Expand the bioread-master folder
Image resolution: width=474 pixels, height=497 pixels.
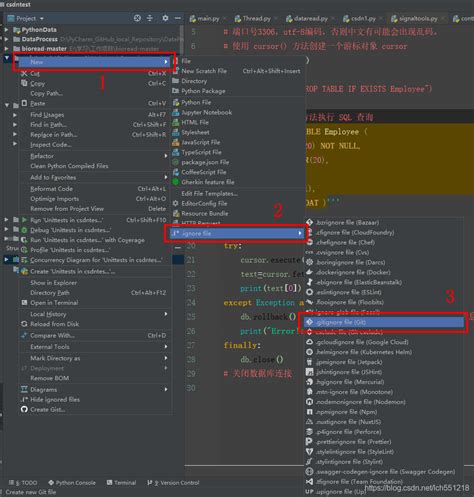6,49
